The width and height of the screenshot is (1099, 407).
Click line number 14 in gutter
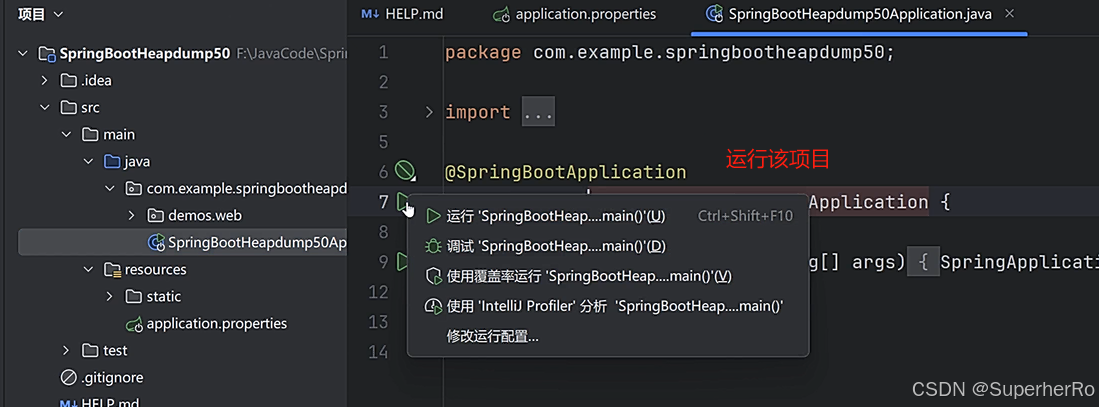tap(378, 352)
